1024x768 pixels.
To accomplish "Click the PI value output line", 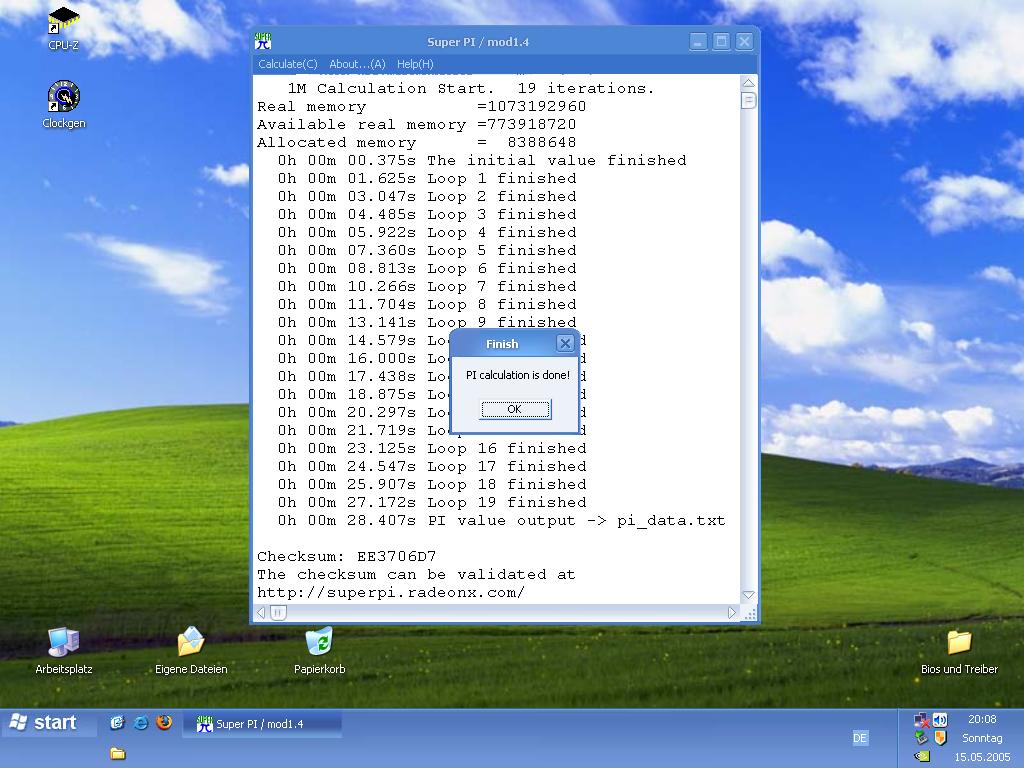I will [501, 520].
